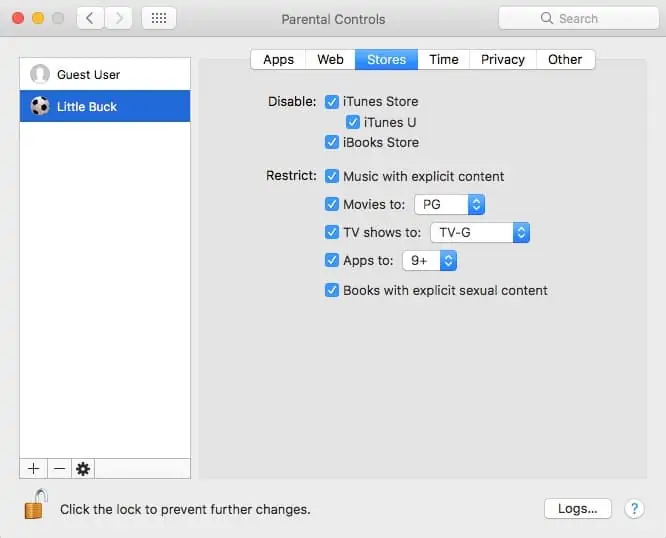
Task: Click the "Click the lock to prevent further changes." text
Action: point(185,509)
